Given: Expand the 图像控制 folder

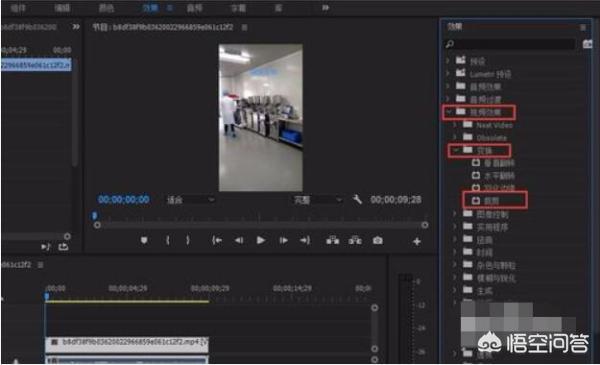Looking at the screenshot, I should [x=455, y=214].
